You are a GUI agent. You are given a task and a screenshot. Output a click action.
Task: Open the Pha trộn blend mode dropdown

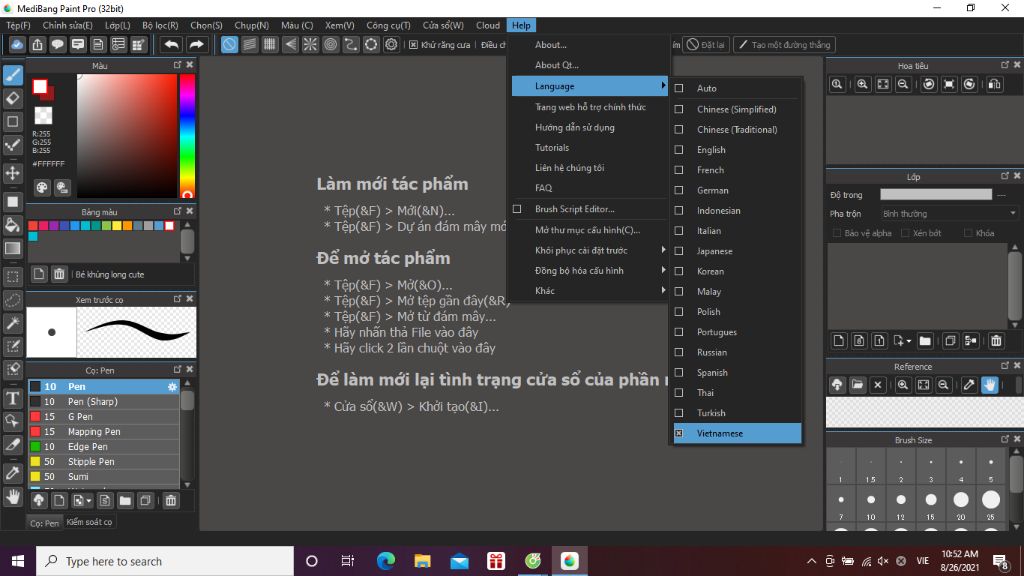click(x=949, y=214)
